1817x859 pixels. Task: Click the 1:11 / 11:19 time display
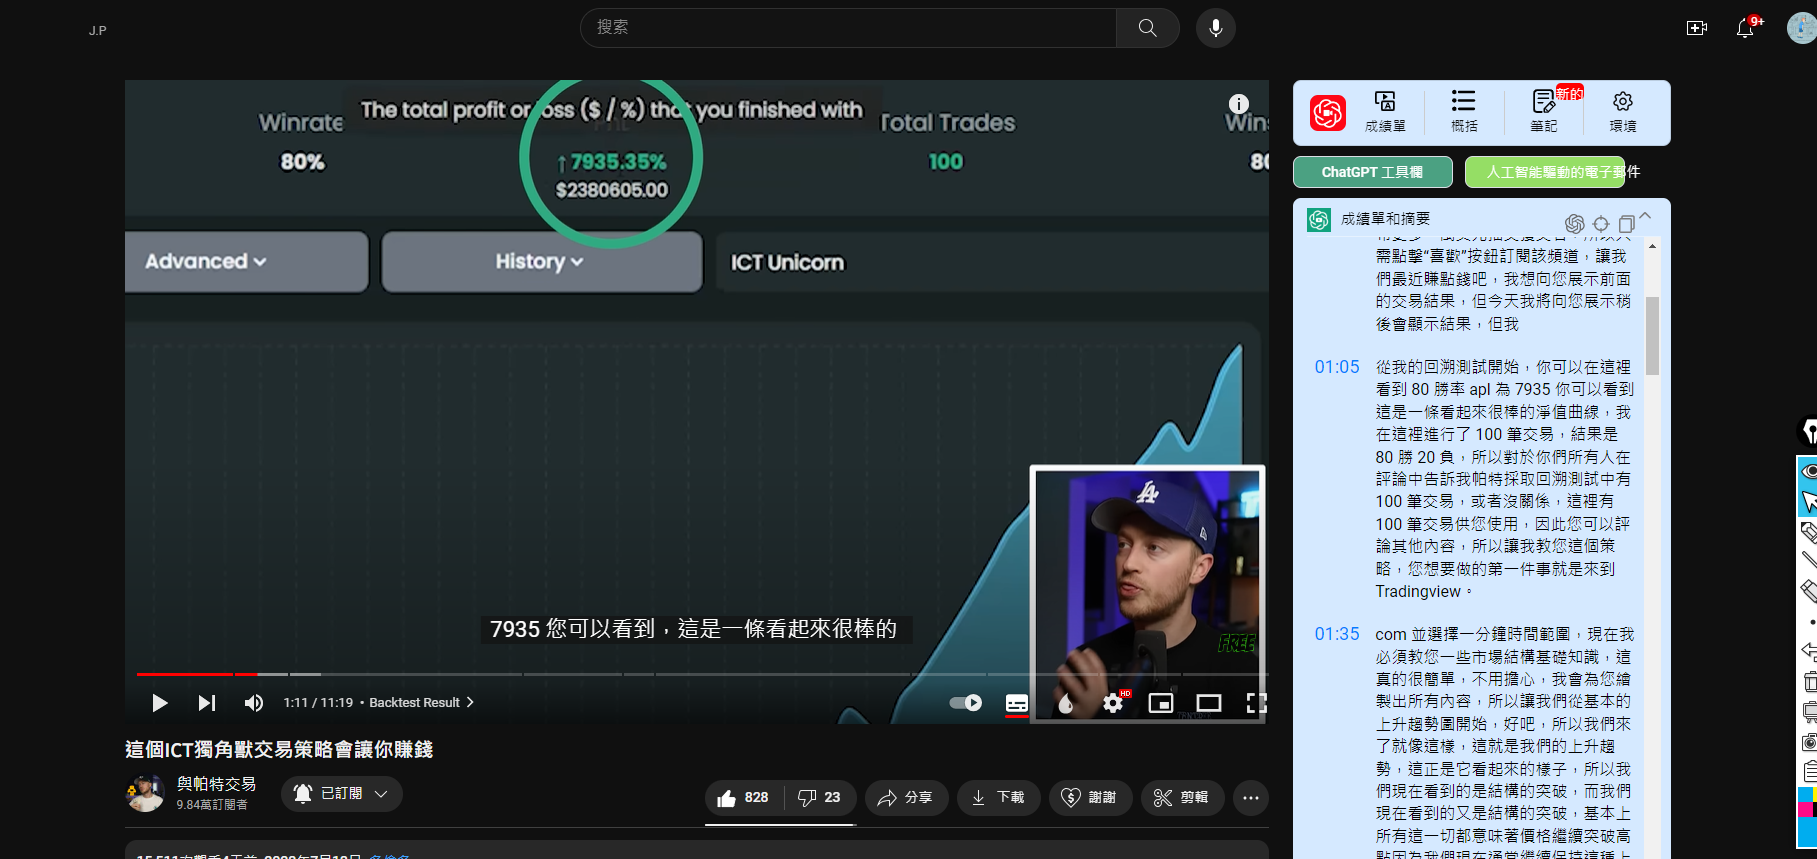(318, 703)
